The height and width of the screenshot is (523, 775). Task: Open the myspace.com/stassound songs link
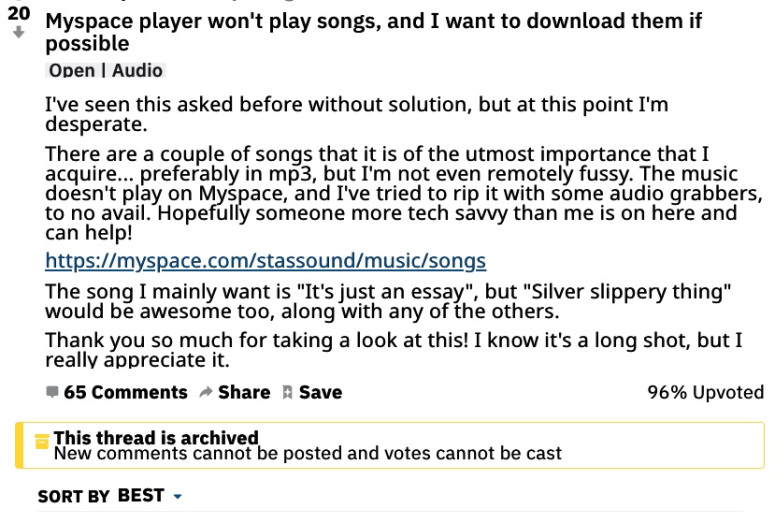coord(265,261)
